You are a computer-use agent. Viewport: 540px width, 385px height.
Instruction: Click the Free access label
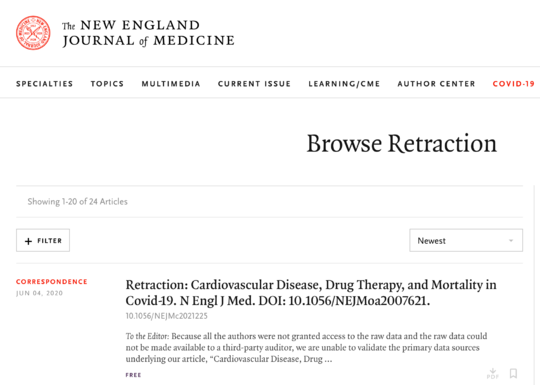[x=133, y=375]
